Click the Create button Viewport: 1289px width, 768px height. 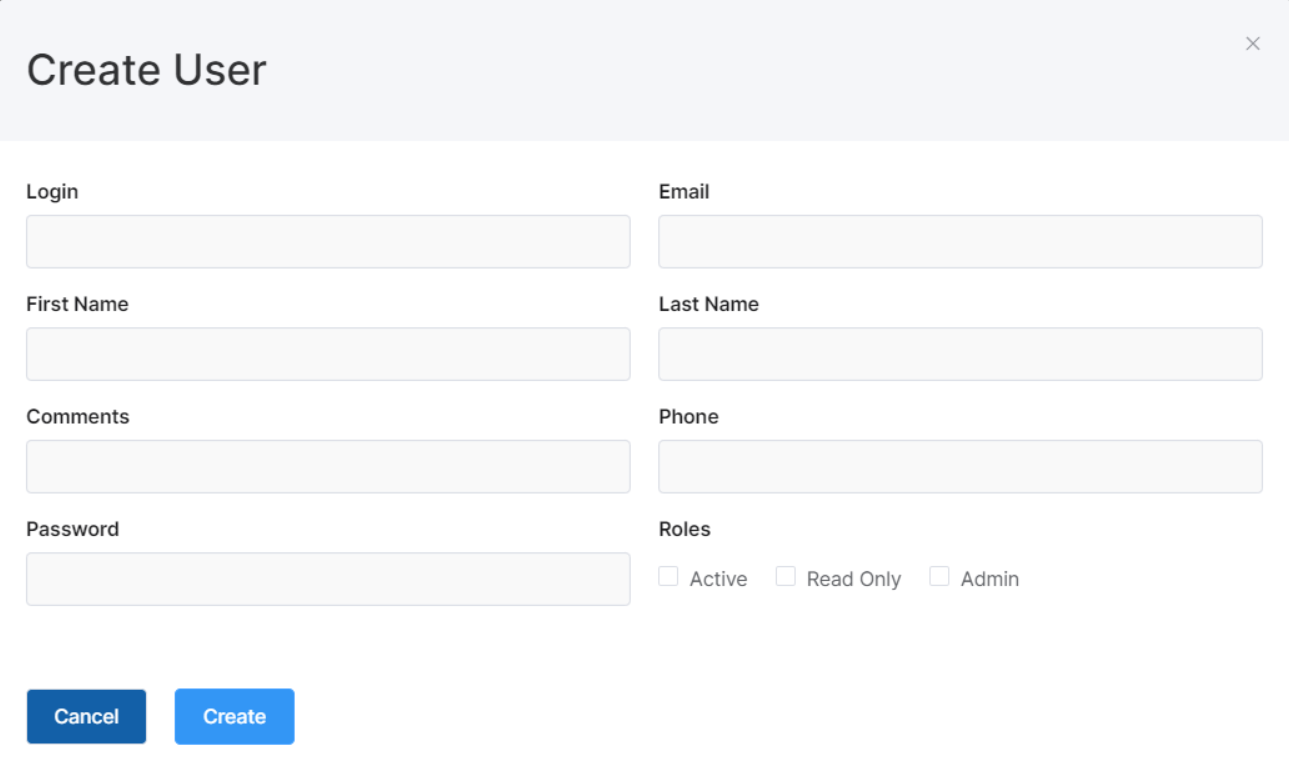click(x=234, y=716)
